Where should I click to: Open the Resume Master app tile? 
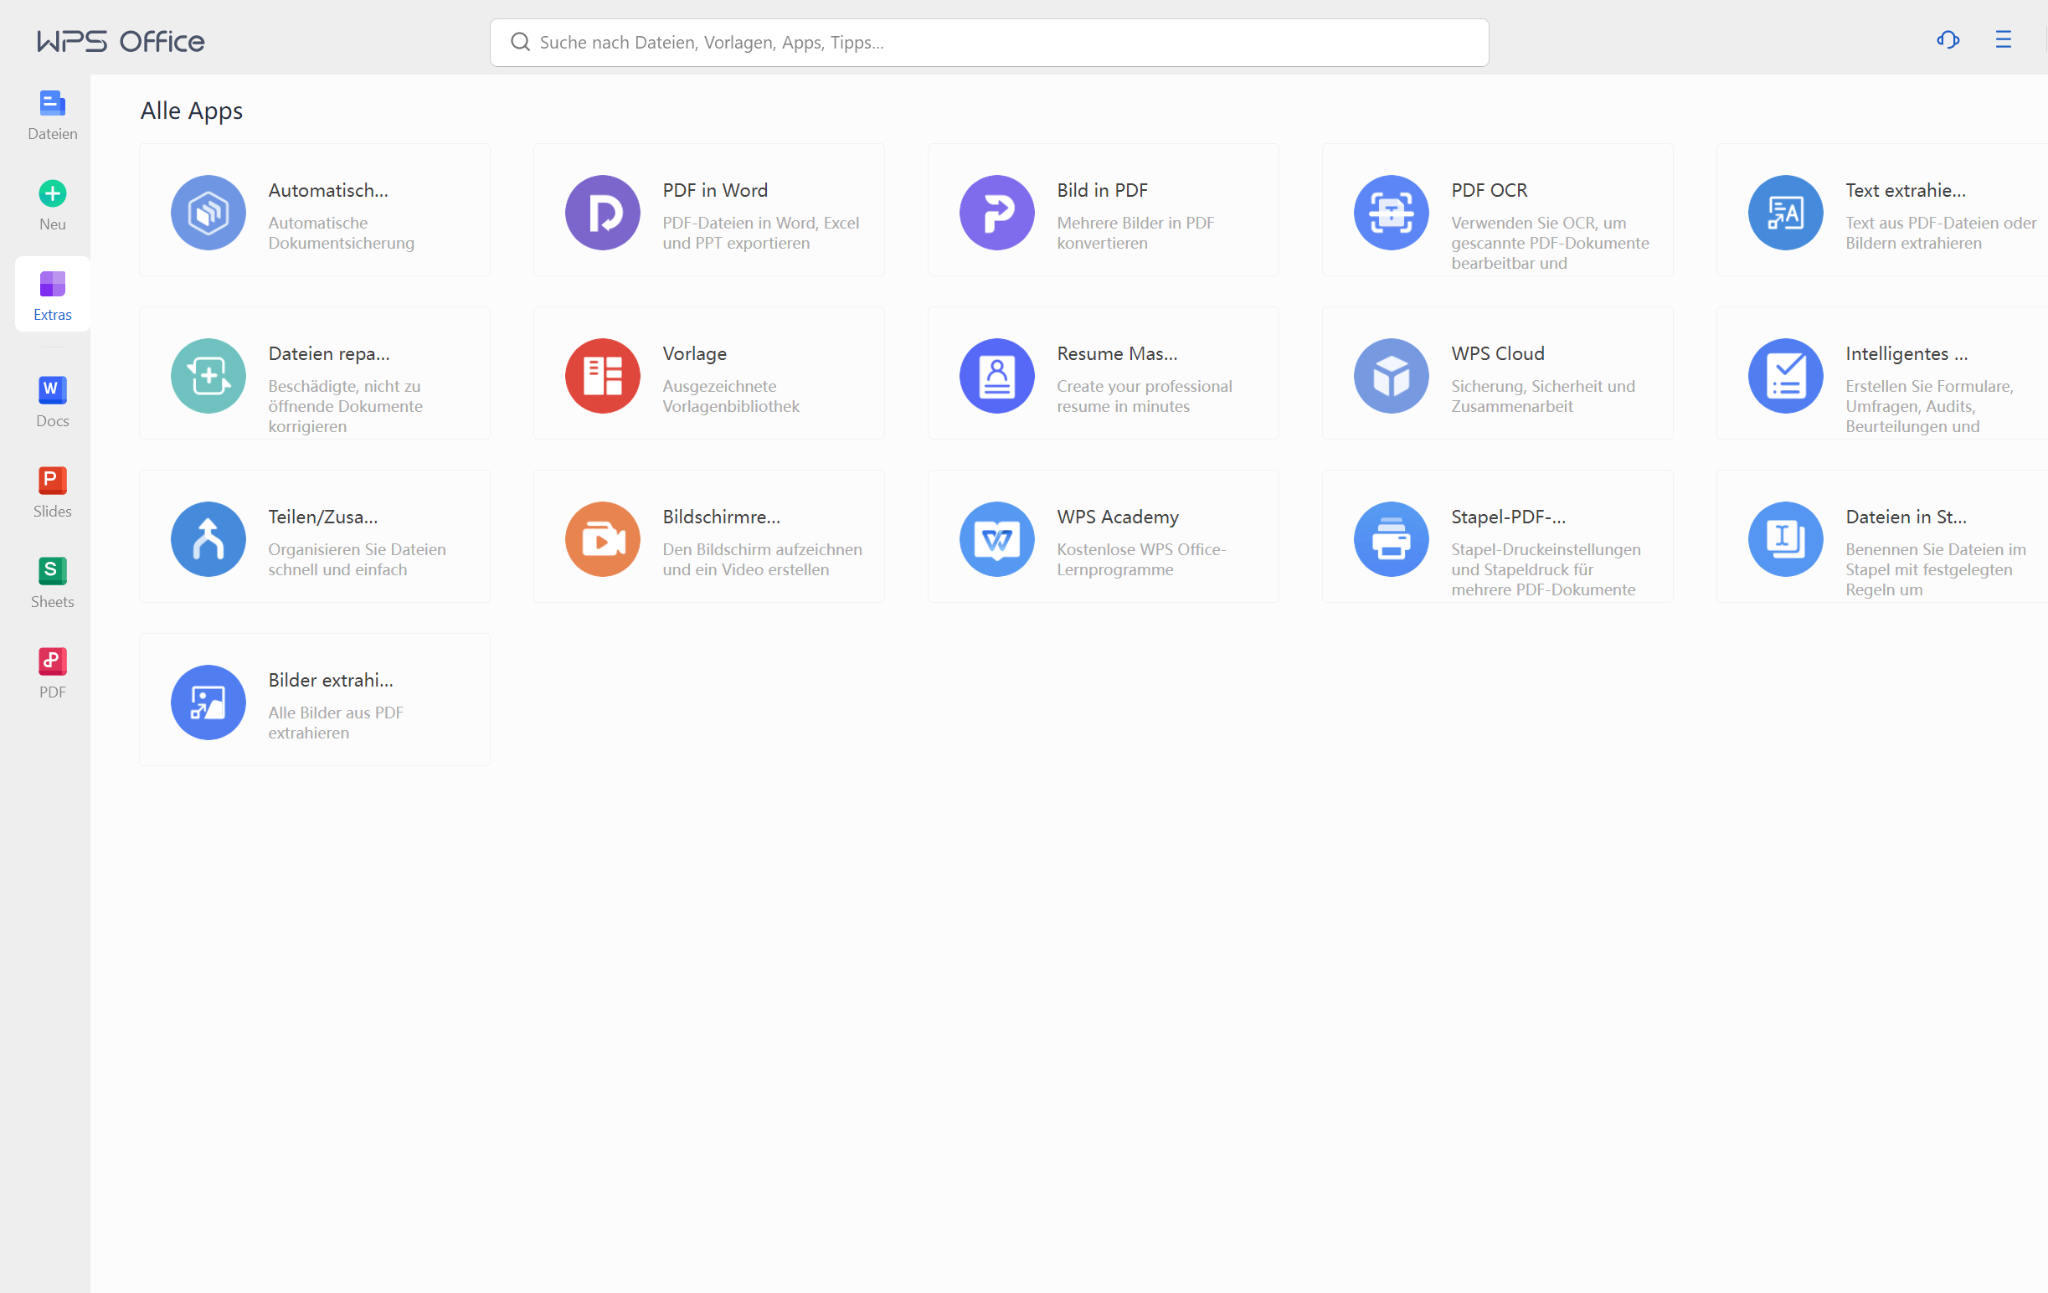pos(1102,373)
